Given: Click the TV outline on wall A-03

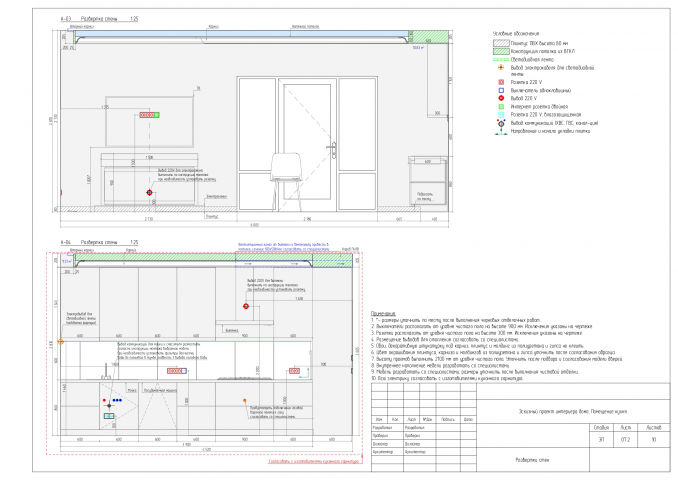Looking at the screenshot, I should [149, 122].
